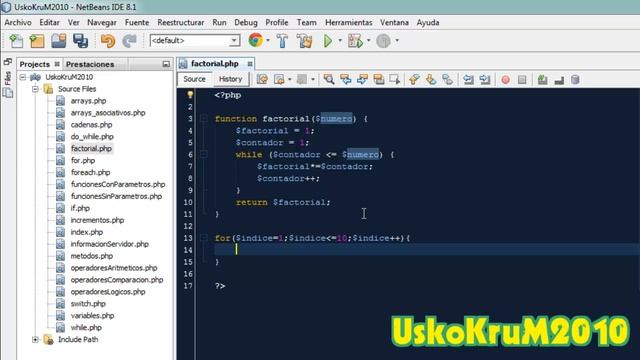Click the grey Profile Project icon
The height and width of the screenshot is (360, 640).
point(383,41)
